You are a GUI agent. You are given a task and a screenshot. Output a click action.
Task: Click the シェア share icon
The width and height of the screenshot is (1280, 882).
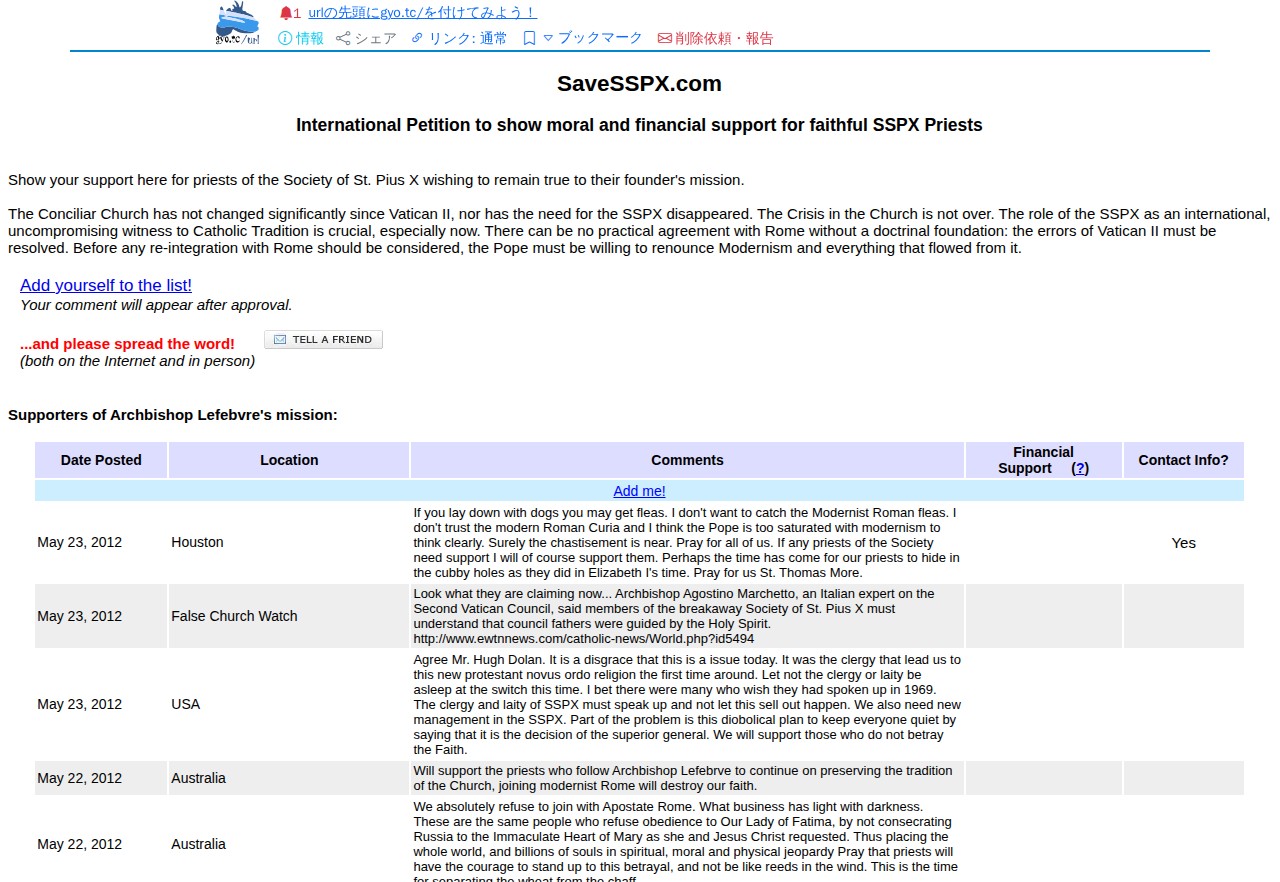tap(343, 38)
